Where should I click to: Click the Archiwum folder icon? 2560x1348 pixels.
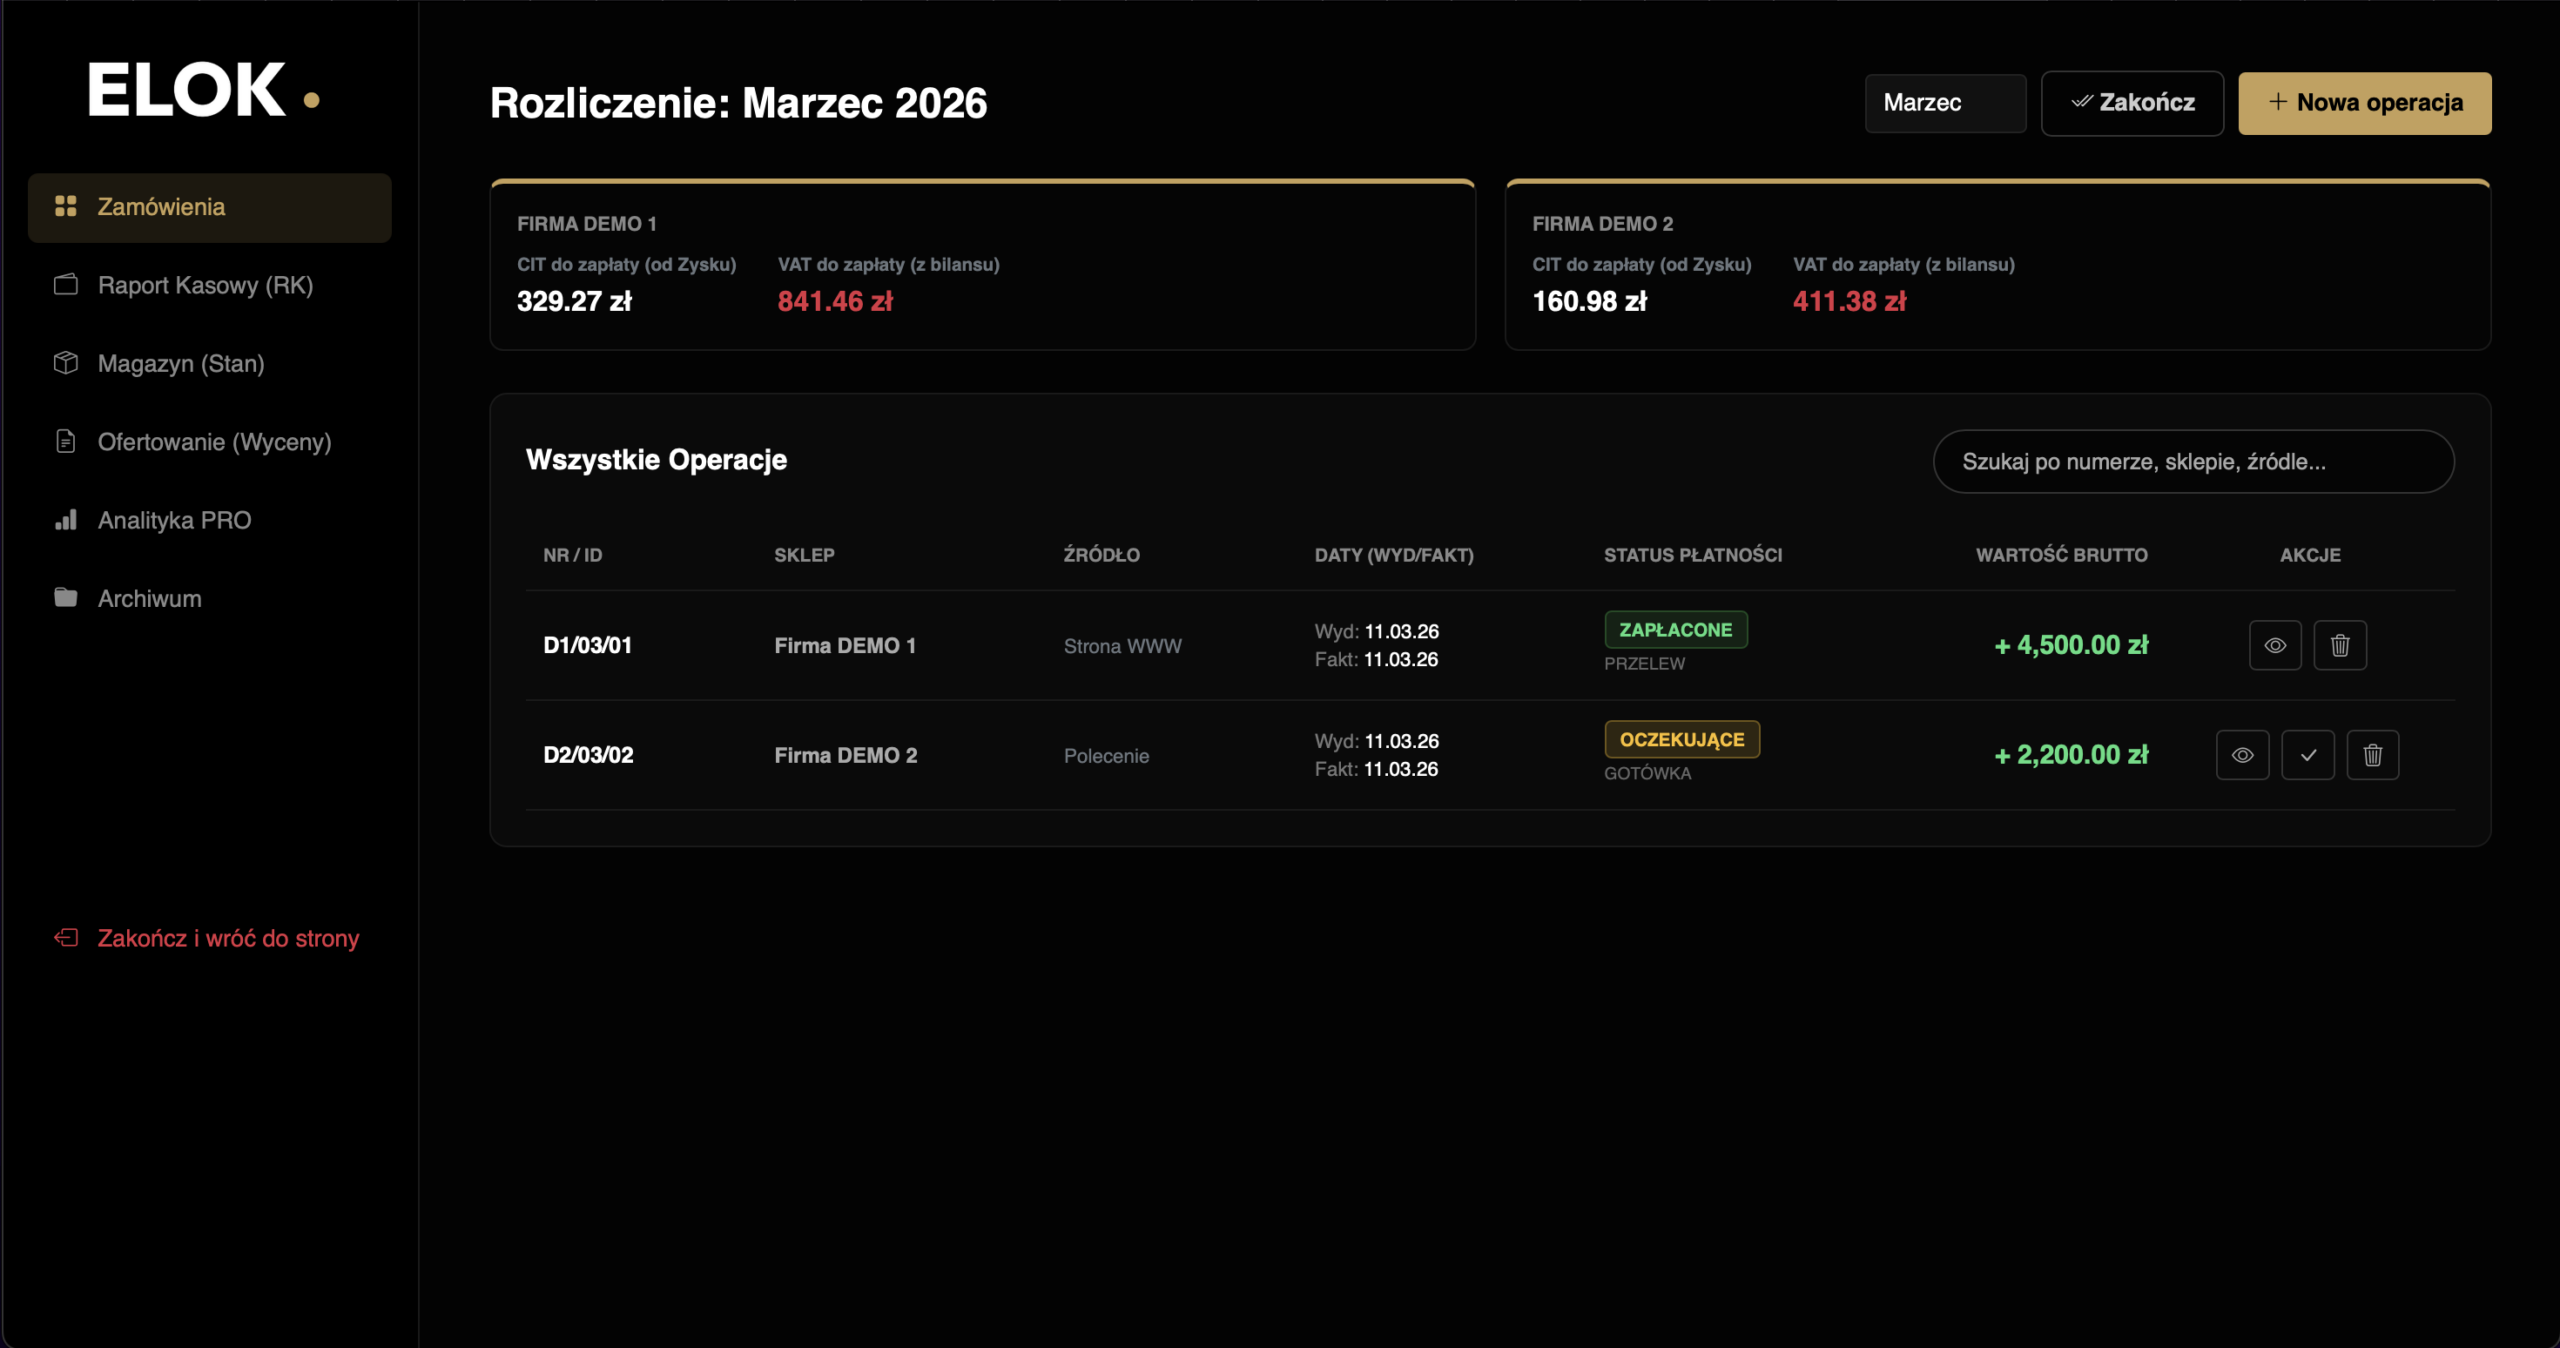[x=66, y=598]
